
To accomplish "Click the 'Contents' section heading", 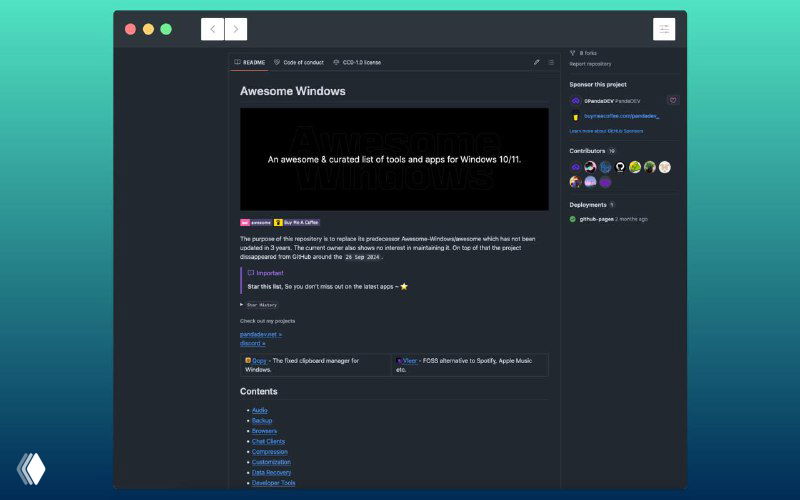I will coord(259,391).
